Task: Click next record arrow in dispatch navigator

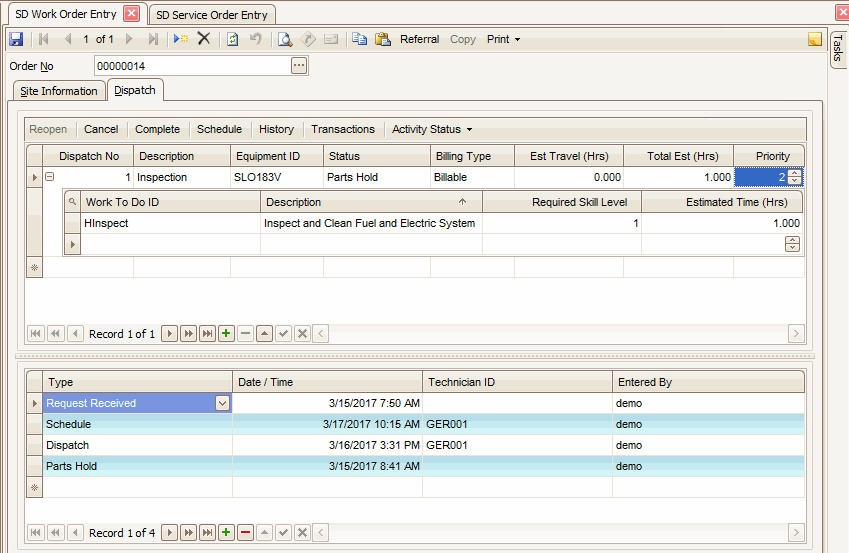Action: tap(169, 334)
